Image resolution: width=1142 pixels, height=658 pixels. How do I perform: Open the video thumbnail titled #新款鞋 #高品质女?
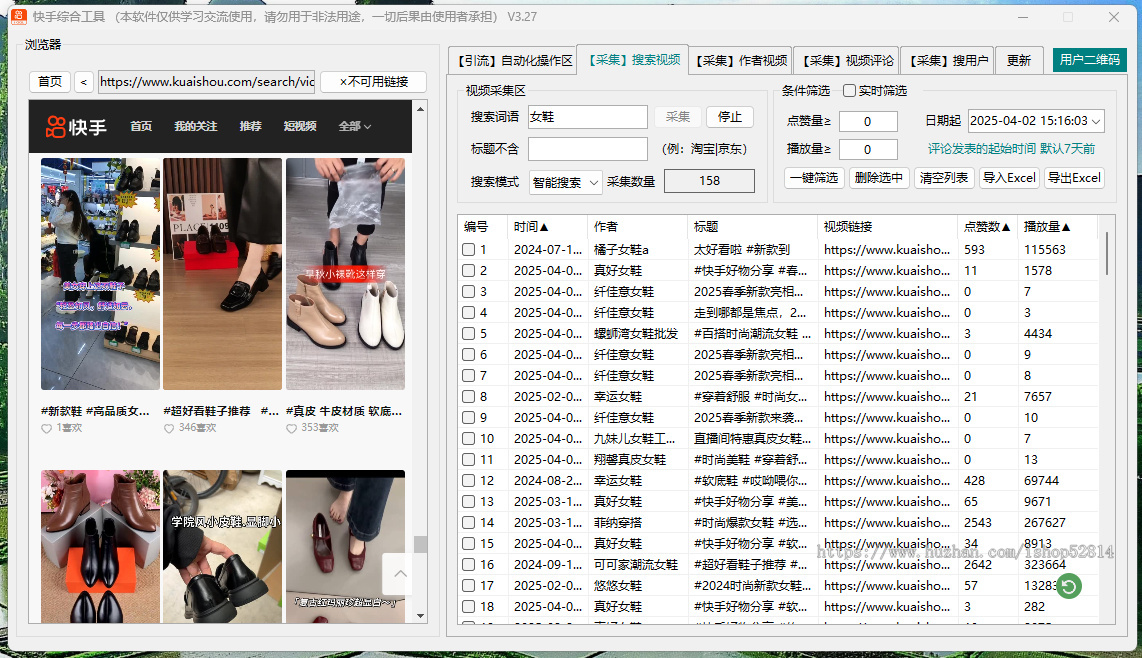tap(101, 274)
